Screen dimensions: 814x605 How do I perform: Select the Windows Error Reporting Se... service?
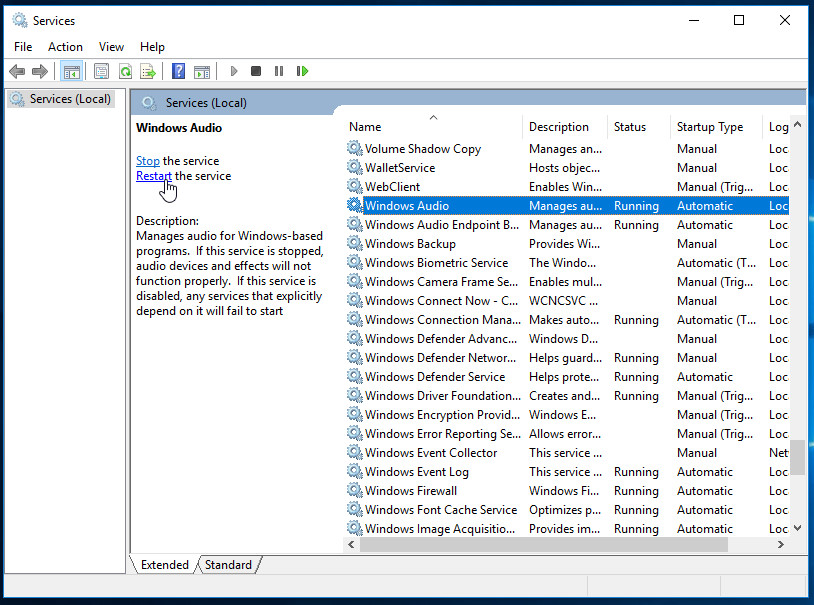click(x=567, y=434)
